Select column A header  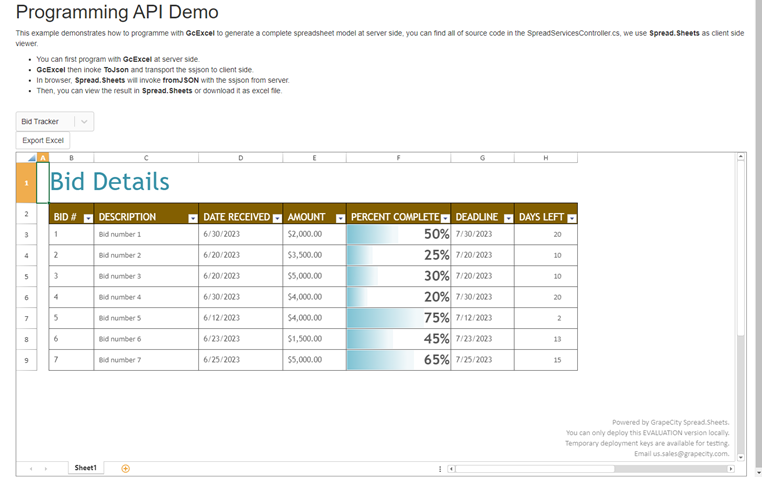(x=43, y=158)
